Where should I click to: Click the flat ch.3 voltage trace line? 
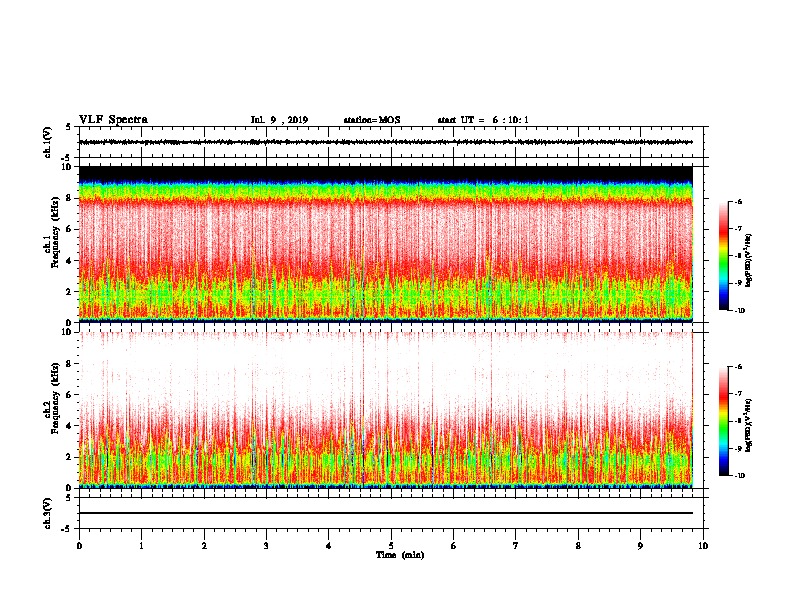coord(385,513)
